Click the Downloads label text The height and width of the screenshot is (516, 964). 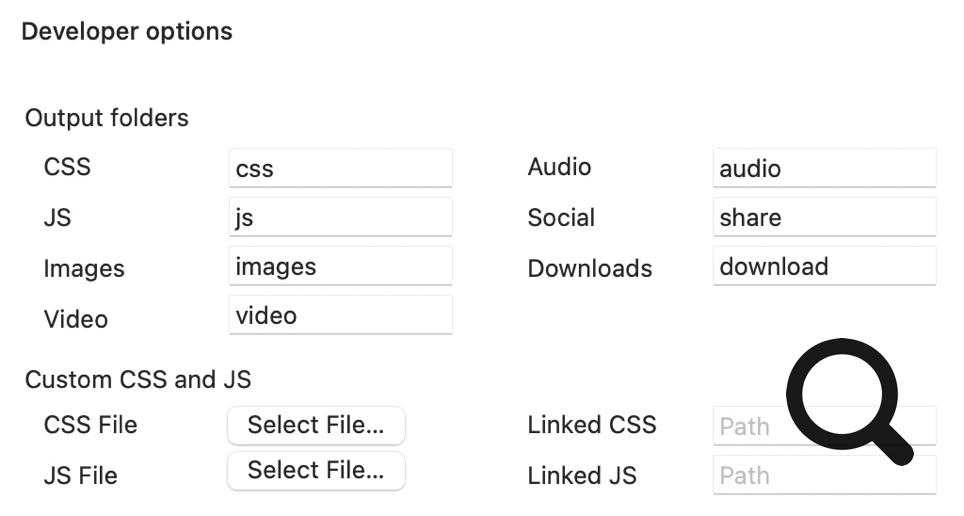[590, 268]
